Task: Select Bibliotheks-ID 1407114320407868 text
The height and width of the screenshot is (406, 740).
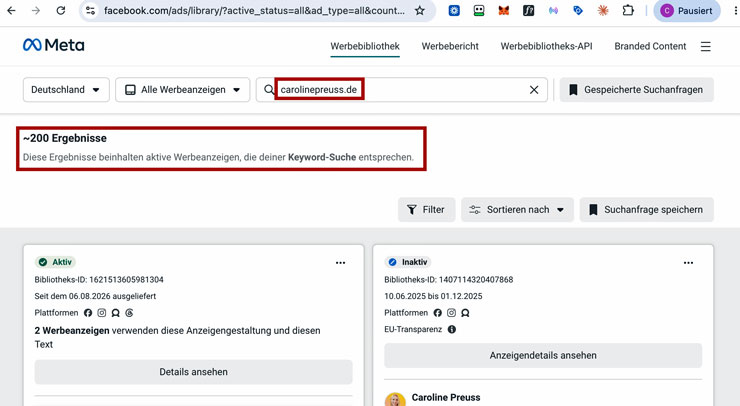Action: tap(449, 279)
